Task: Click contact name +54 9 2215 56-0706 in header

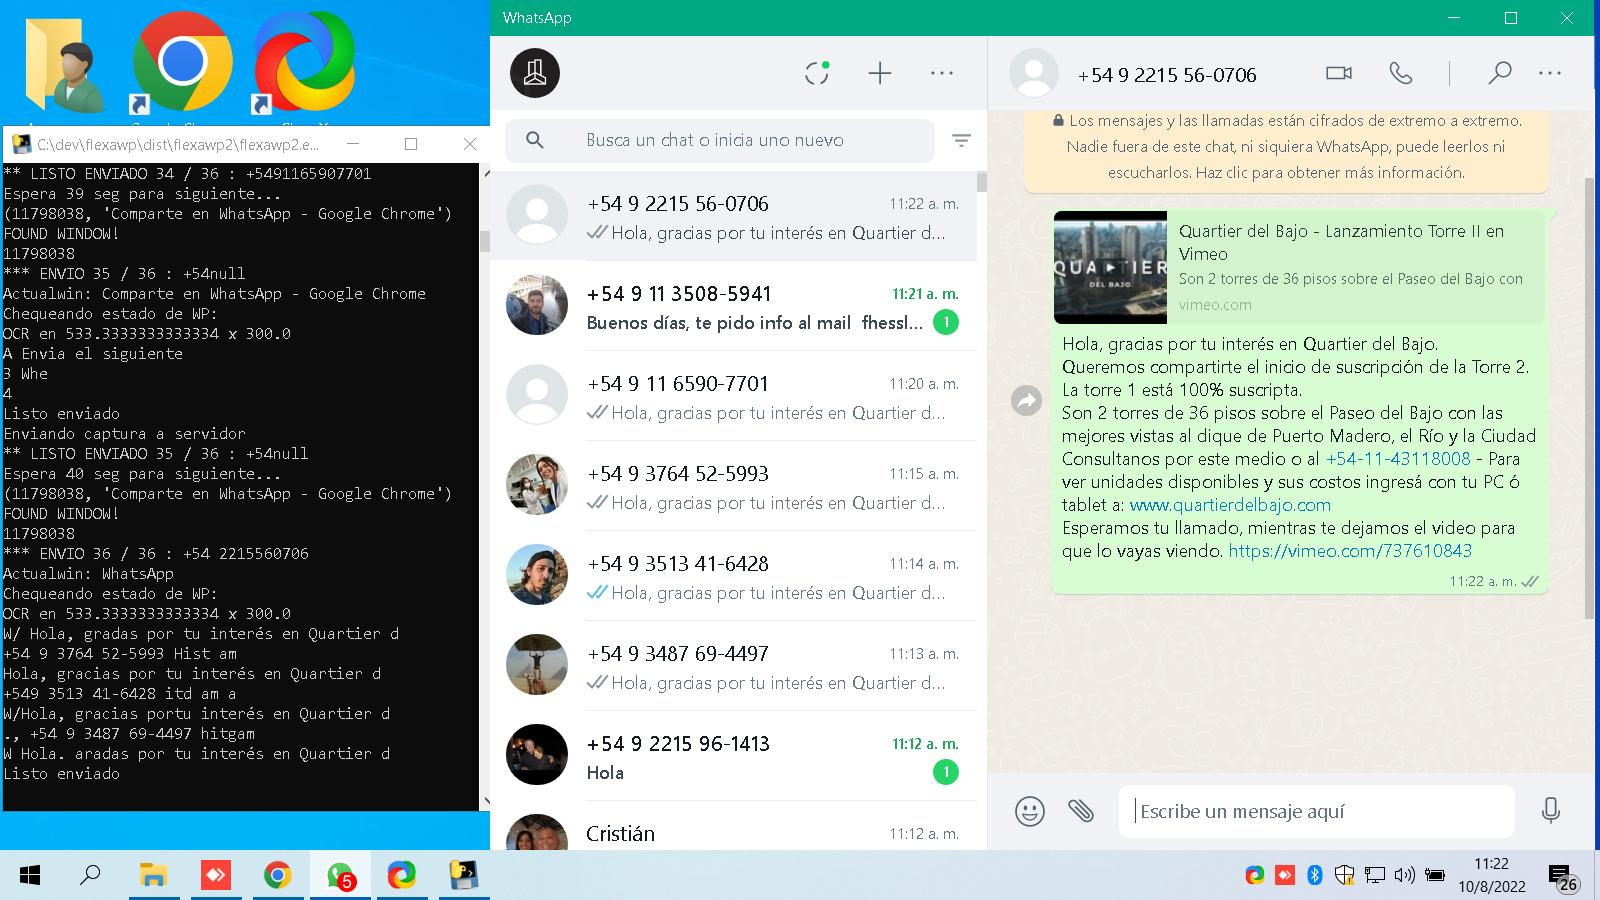Action: click(1167, 75)
